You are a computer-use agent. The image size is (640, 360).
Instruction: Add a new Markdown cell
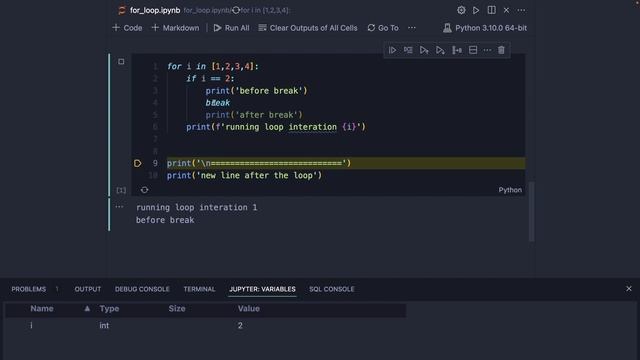tap(176, 28)
